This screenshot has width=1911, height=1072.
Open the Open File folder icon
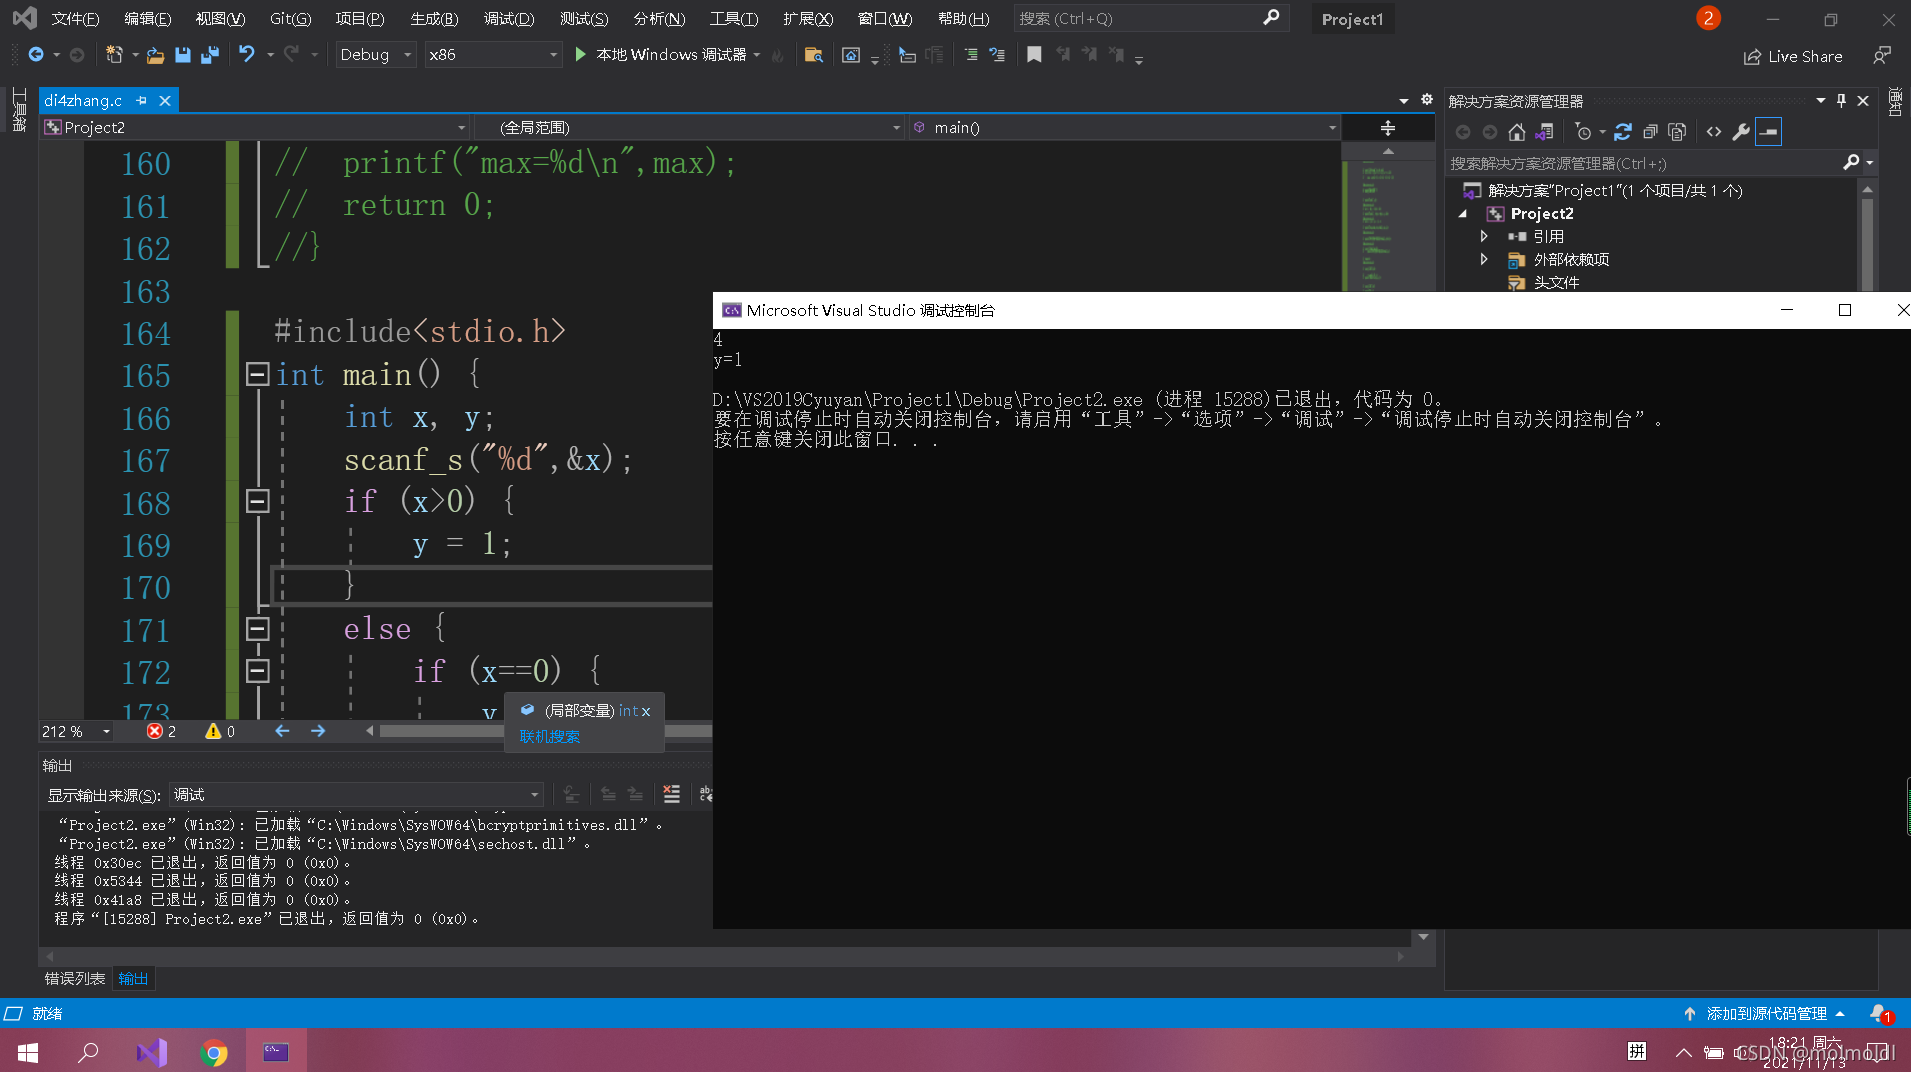click(x=155, y=55)
